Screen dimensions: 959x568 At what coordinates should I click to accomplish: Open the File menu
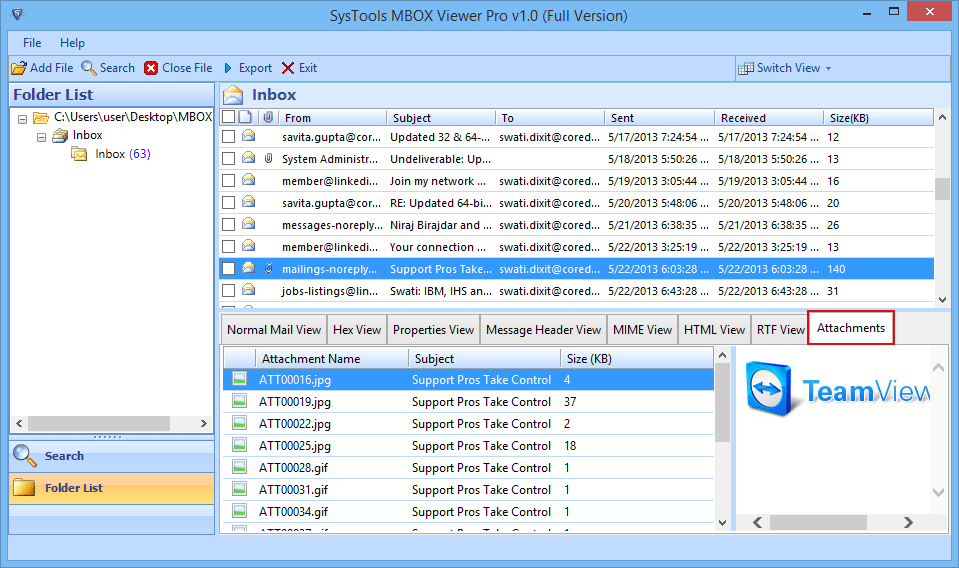32,43
